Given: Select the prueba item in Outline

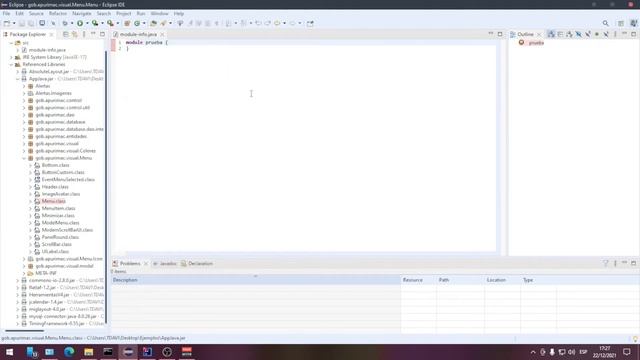Looking at the screenshot, I should pyautogui.click(x=536, y=43).
